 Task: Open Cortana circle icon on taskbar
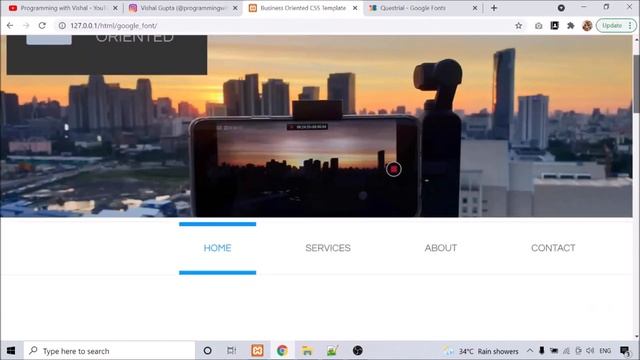coord(207,351)
